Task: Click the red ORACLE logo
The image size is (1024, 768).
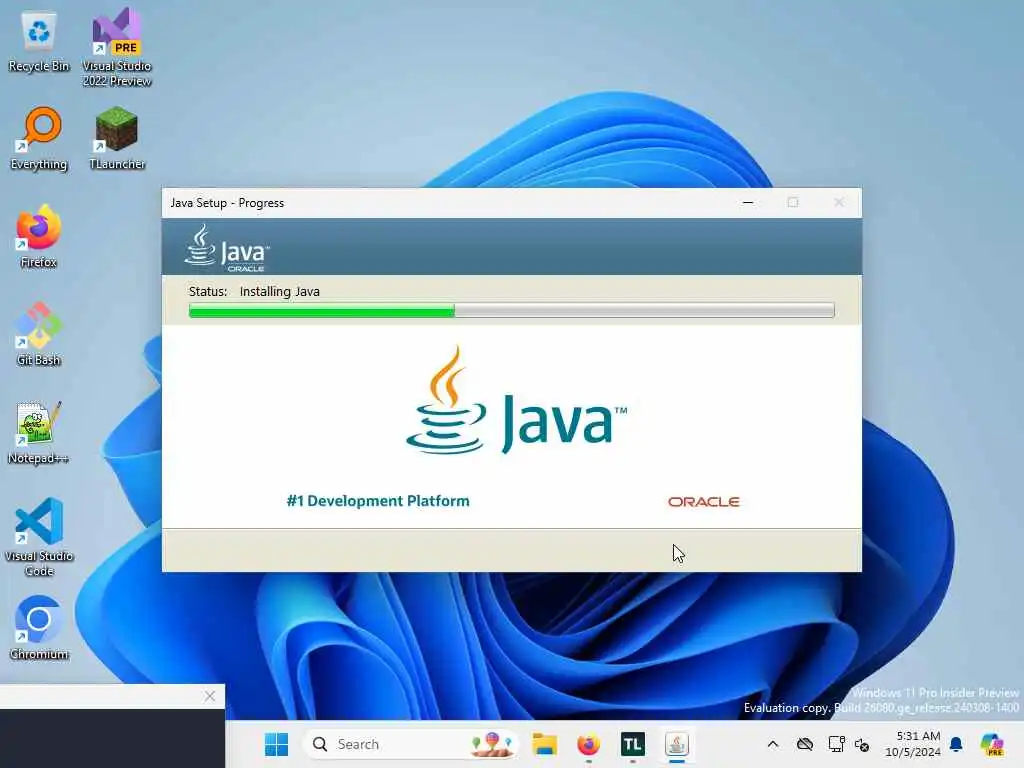Action: [x=703, y=502]
